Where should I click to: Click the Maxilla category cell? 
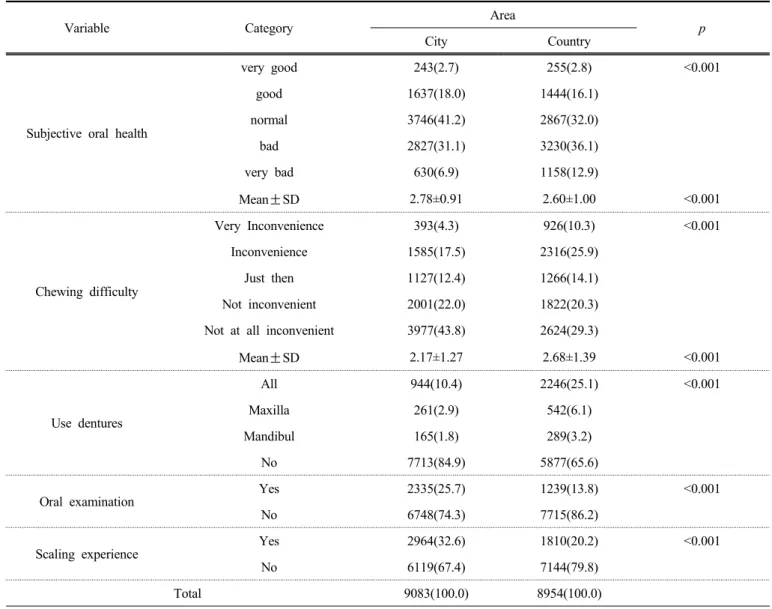tap(269, 410)
